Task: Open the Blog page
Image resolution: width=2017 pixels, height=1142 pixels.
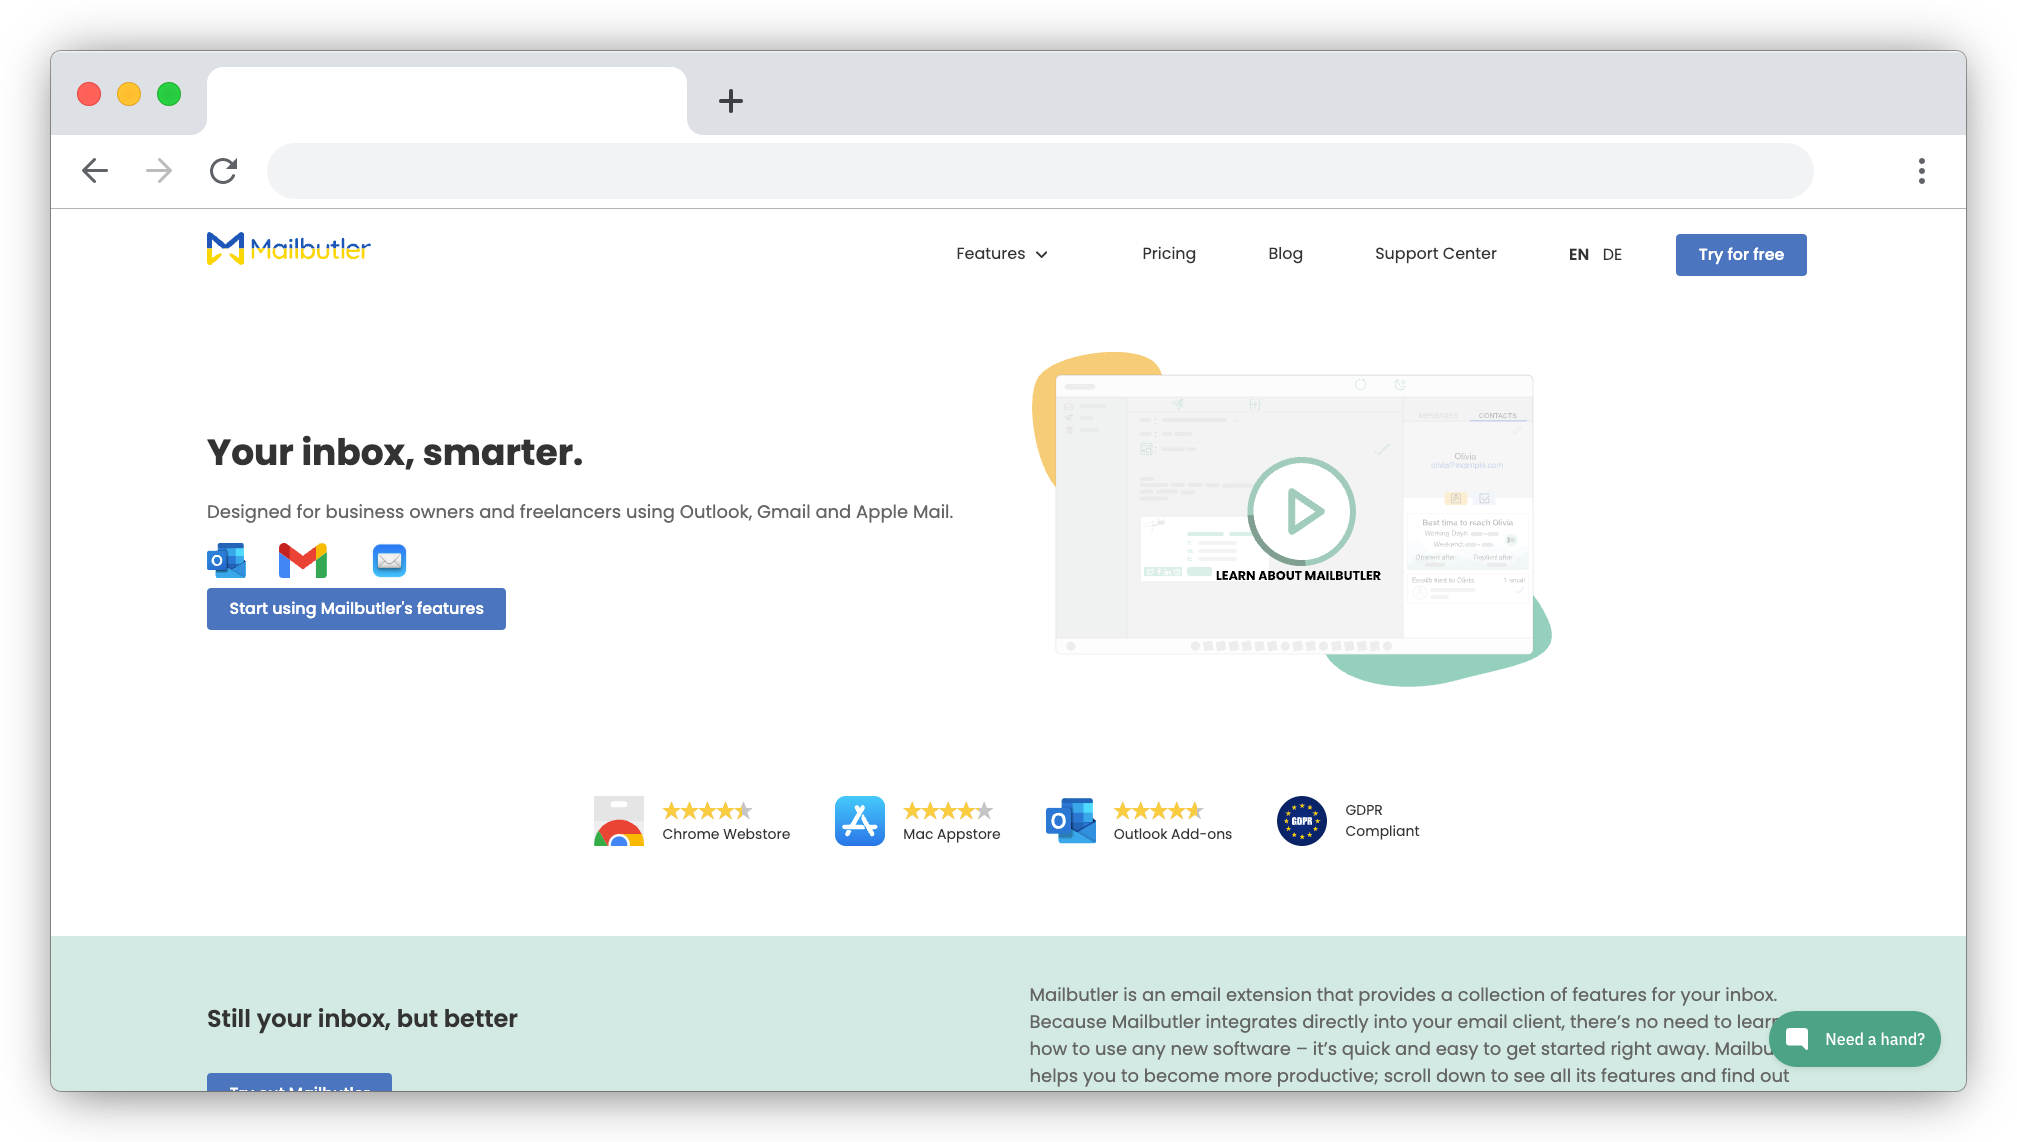Action: pos(1285,254)
